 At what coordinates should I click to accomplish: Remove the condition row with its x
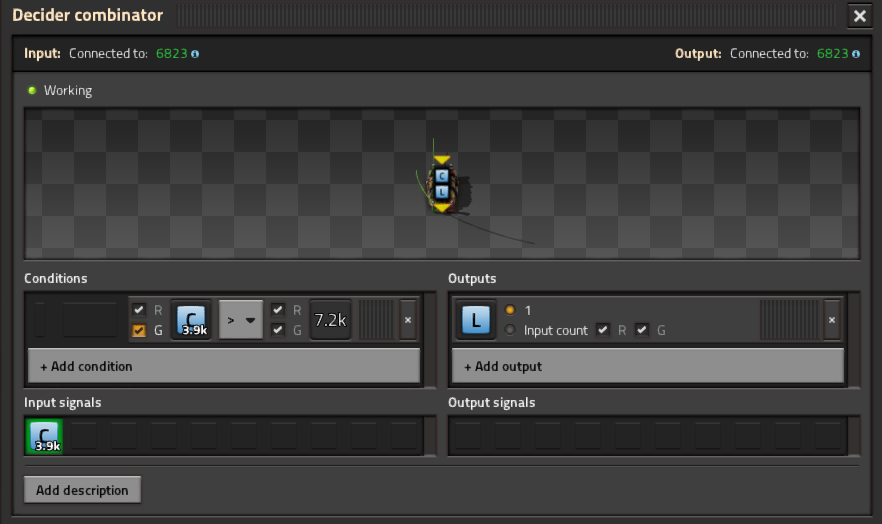(408, 320)
